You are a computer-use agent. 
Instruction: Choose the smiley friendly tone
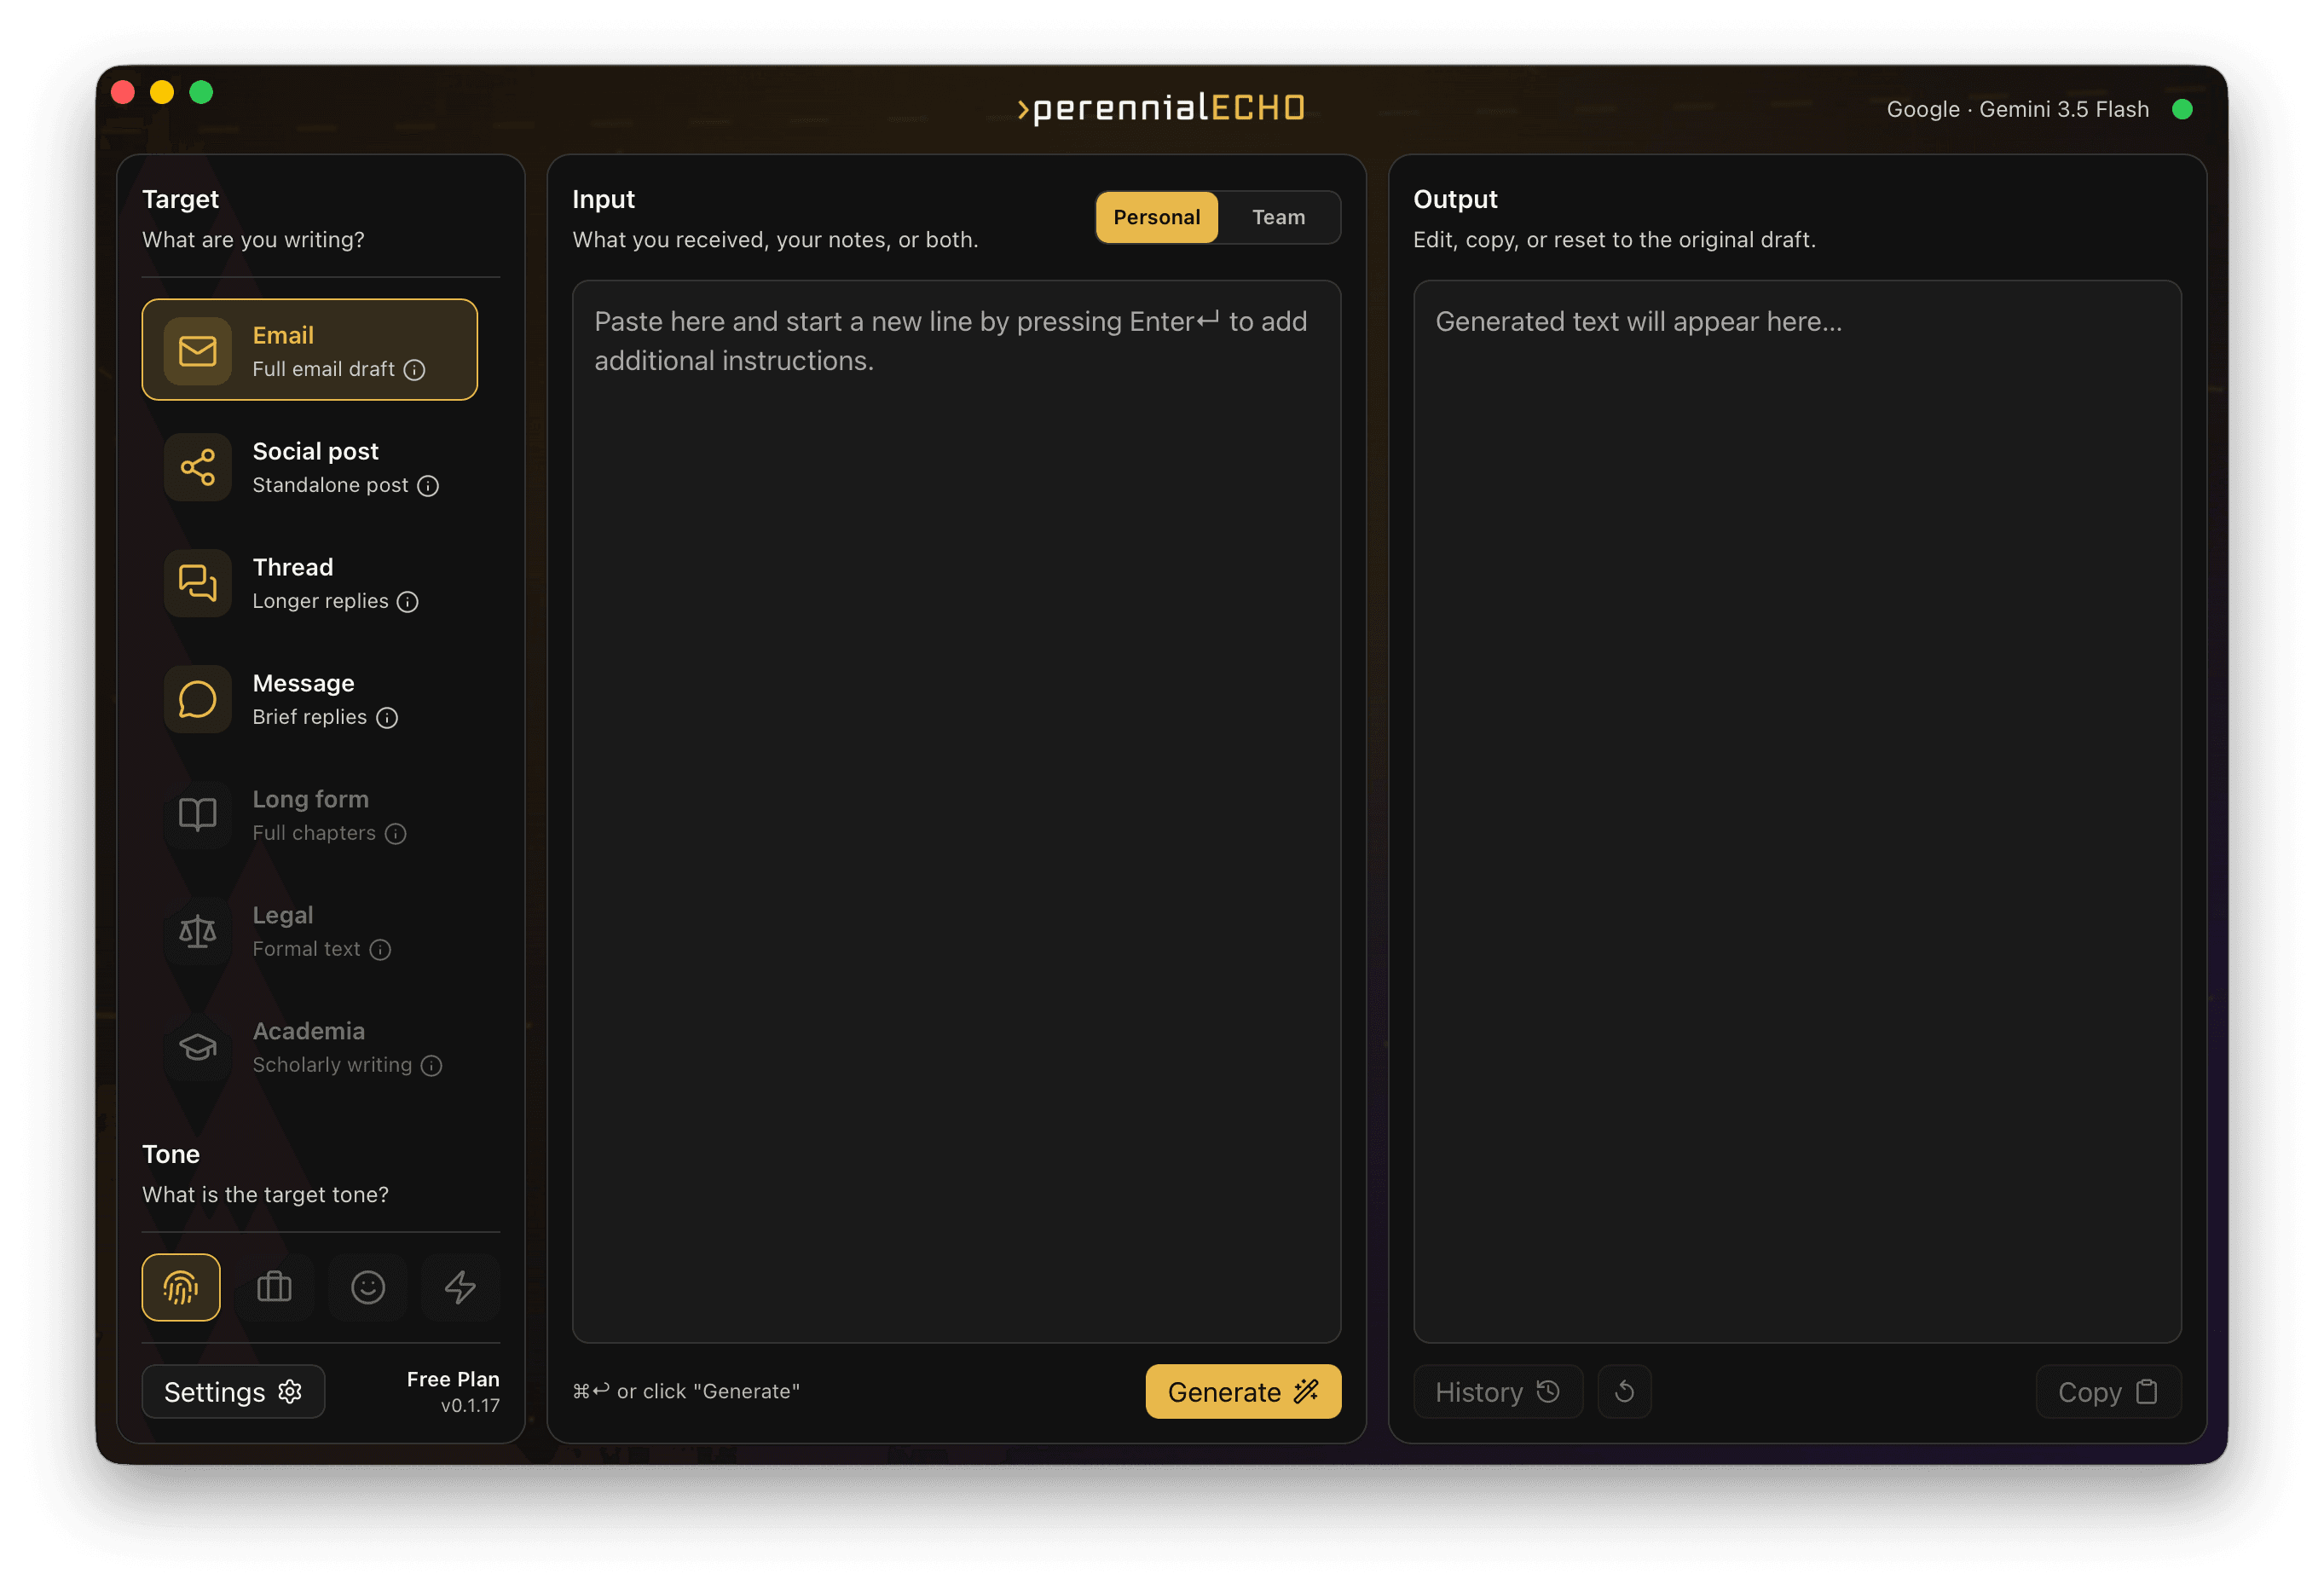point(368,1287)
